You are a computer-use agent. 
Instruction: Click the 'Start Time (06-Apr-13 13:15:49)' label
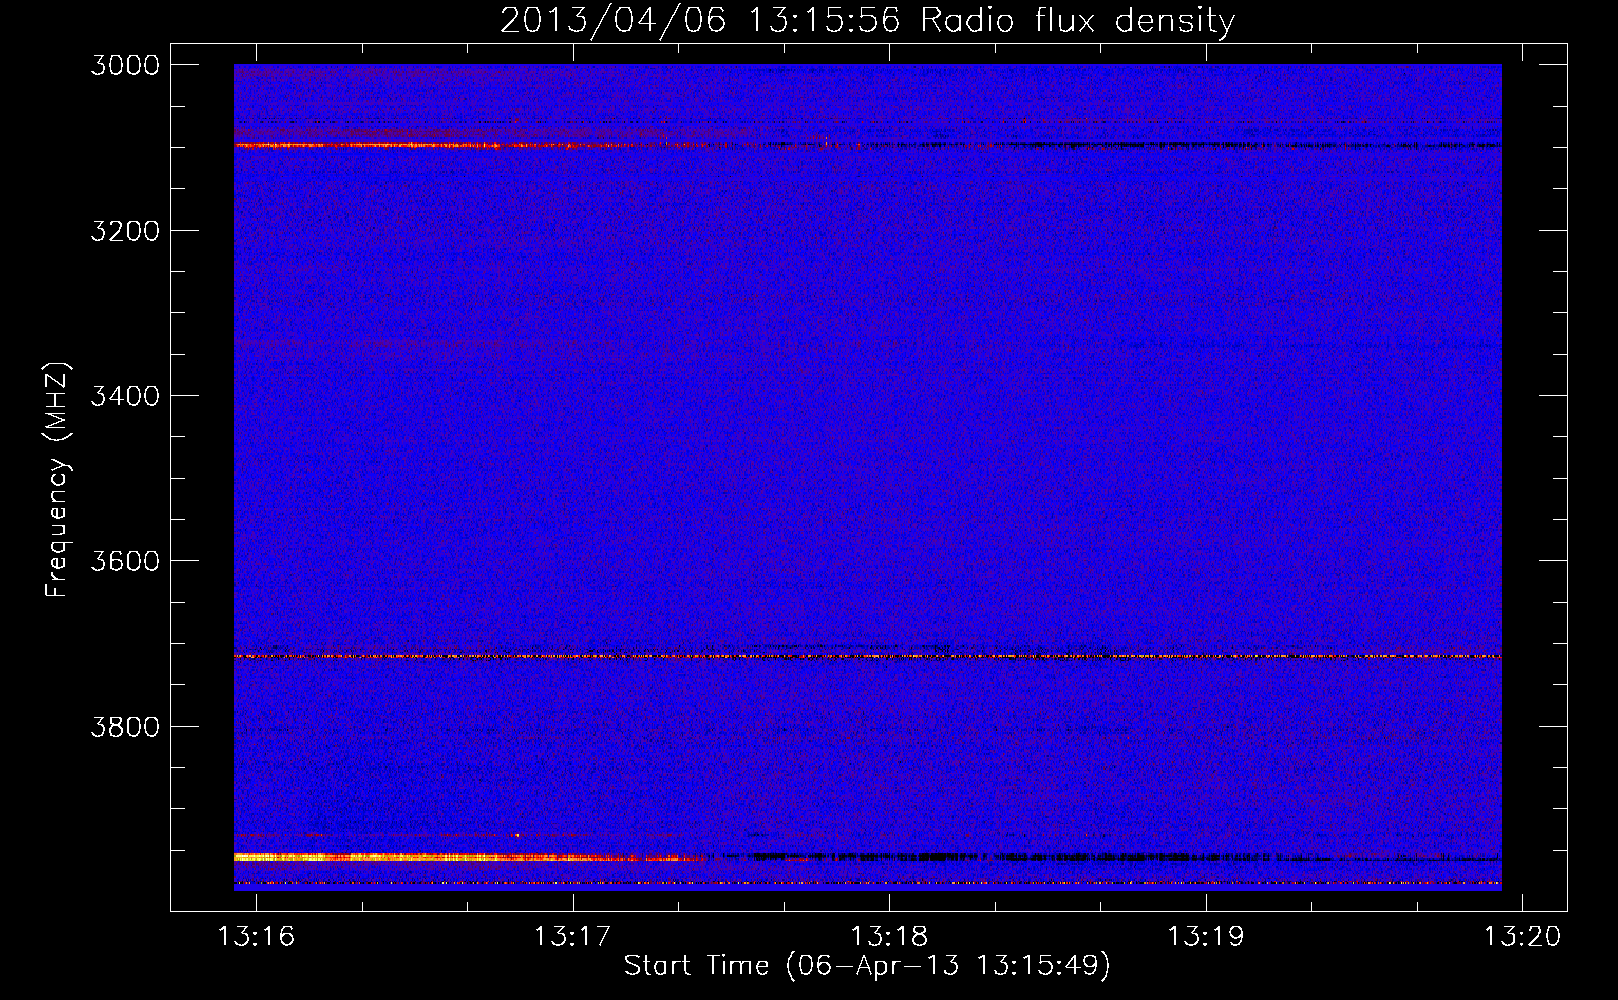pos(867,966)
